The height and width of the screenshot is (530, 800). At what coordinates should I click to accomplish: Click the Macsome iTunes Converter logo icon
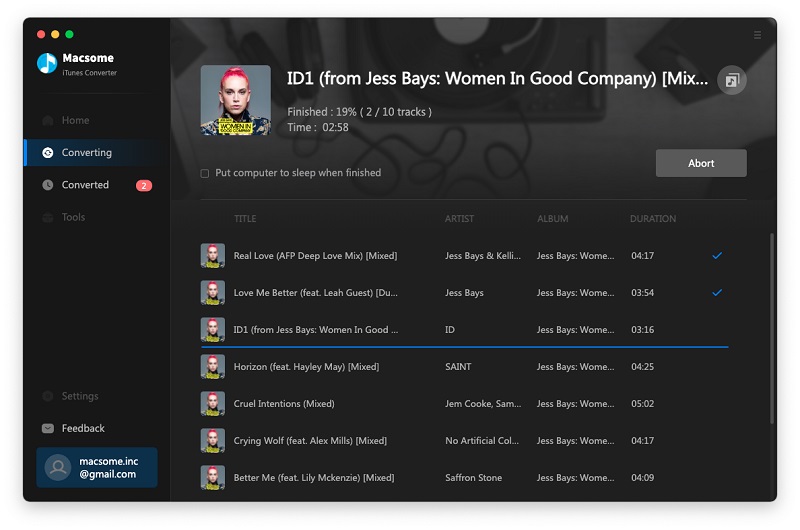(47, 63)
